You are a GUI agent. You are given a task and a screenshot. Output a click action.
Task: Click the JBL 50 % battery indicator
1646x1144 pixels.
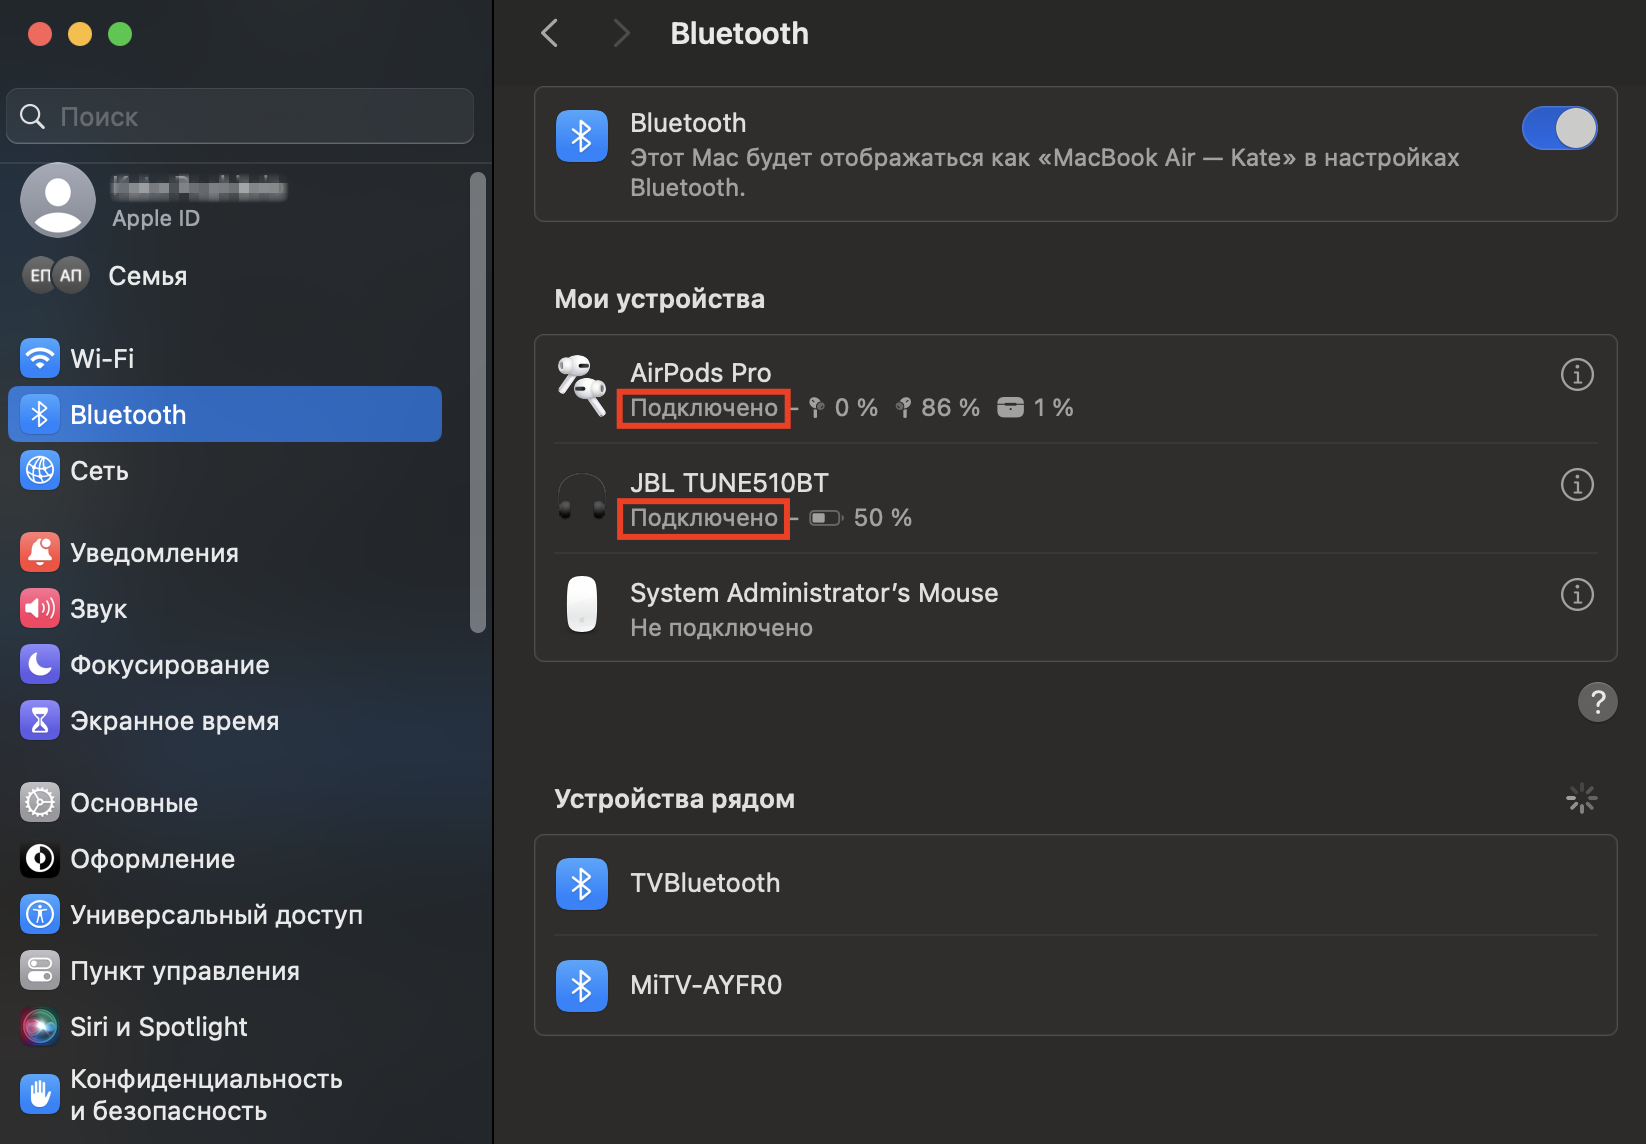coord(861,518)
